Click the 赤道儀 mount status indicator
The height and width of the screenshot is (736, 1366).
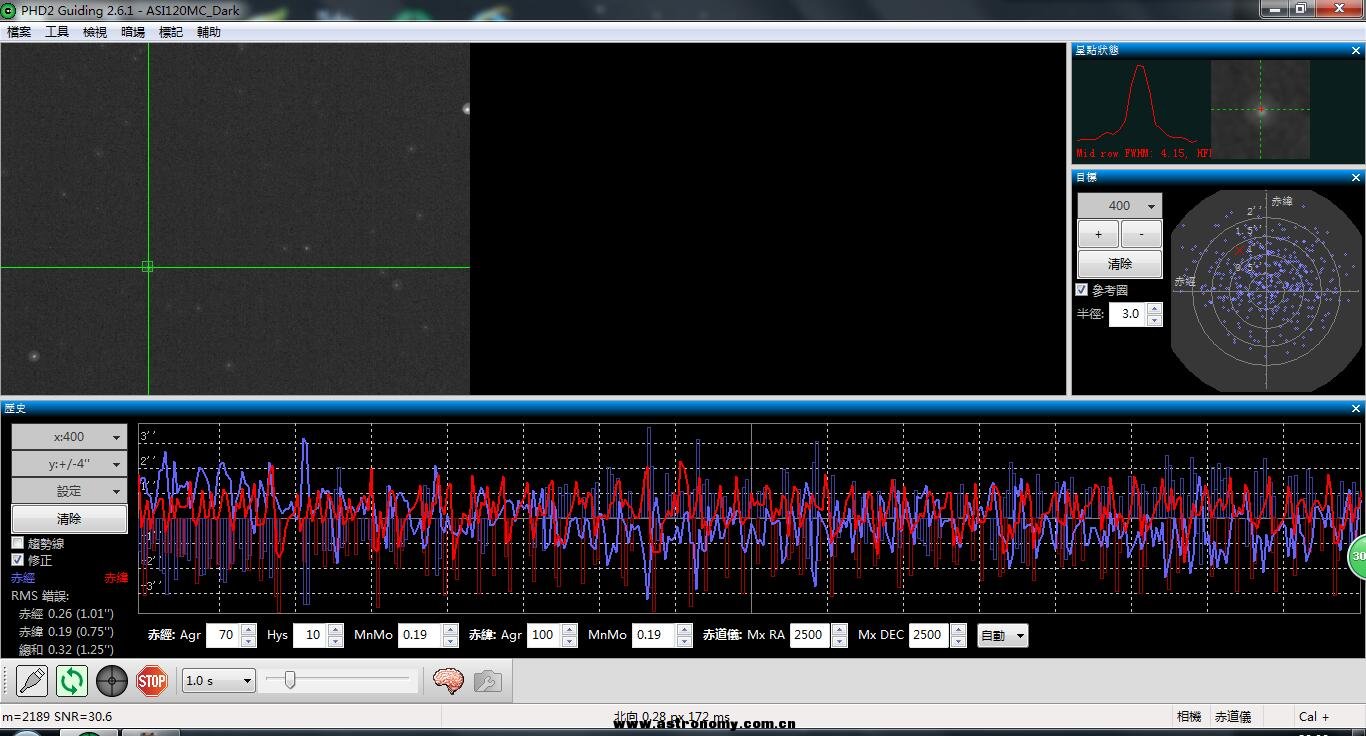coord(1233,716)
